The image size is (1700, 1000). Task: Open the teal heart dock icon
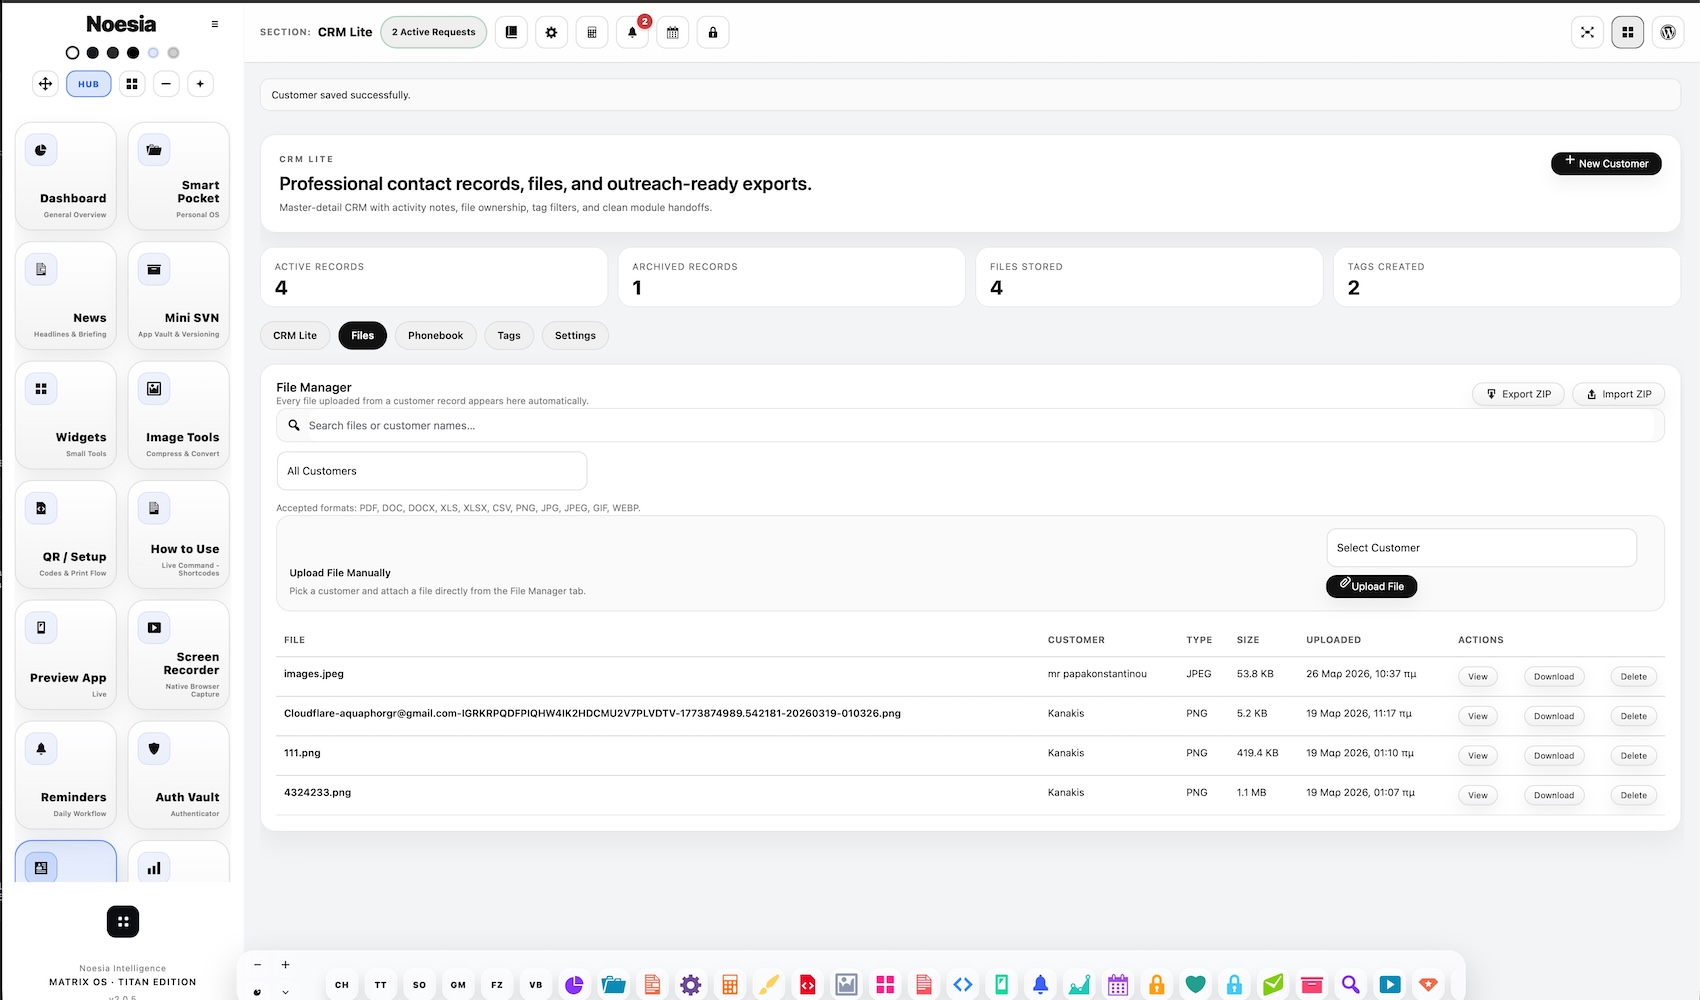(1195, 985)
